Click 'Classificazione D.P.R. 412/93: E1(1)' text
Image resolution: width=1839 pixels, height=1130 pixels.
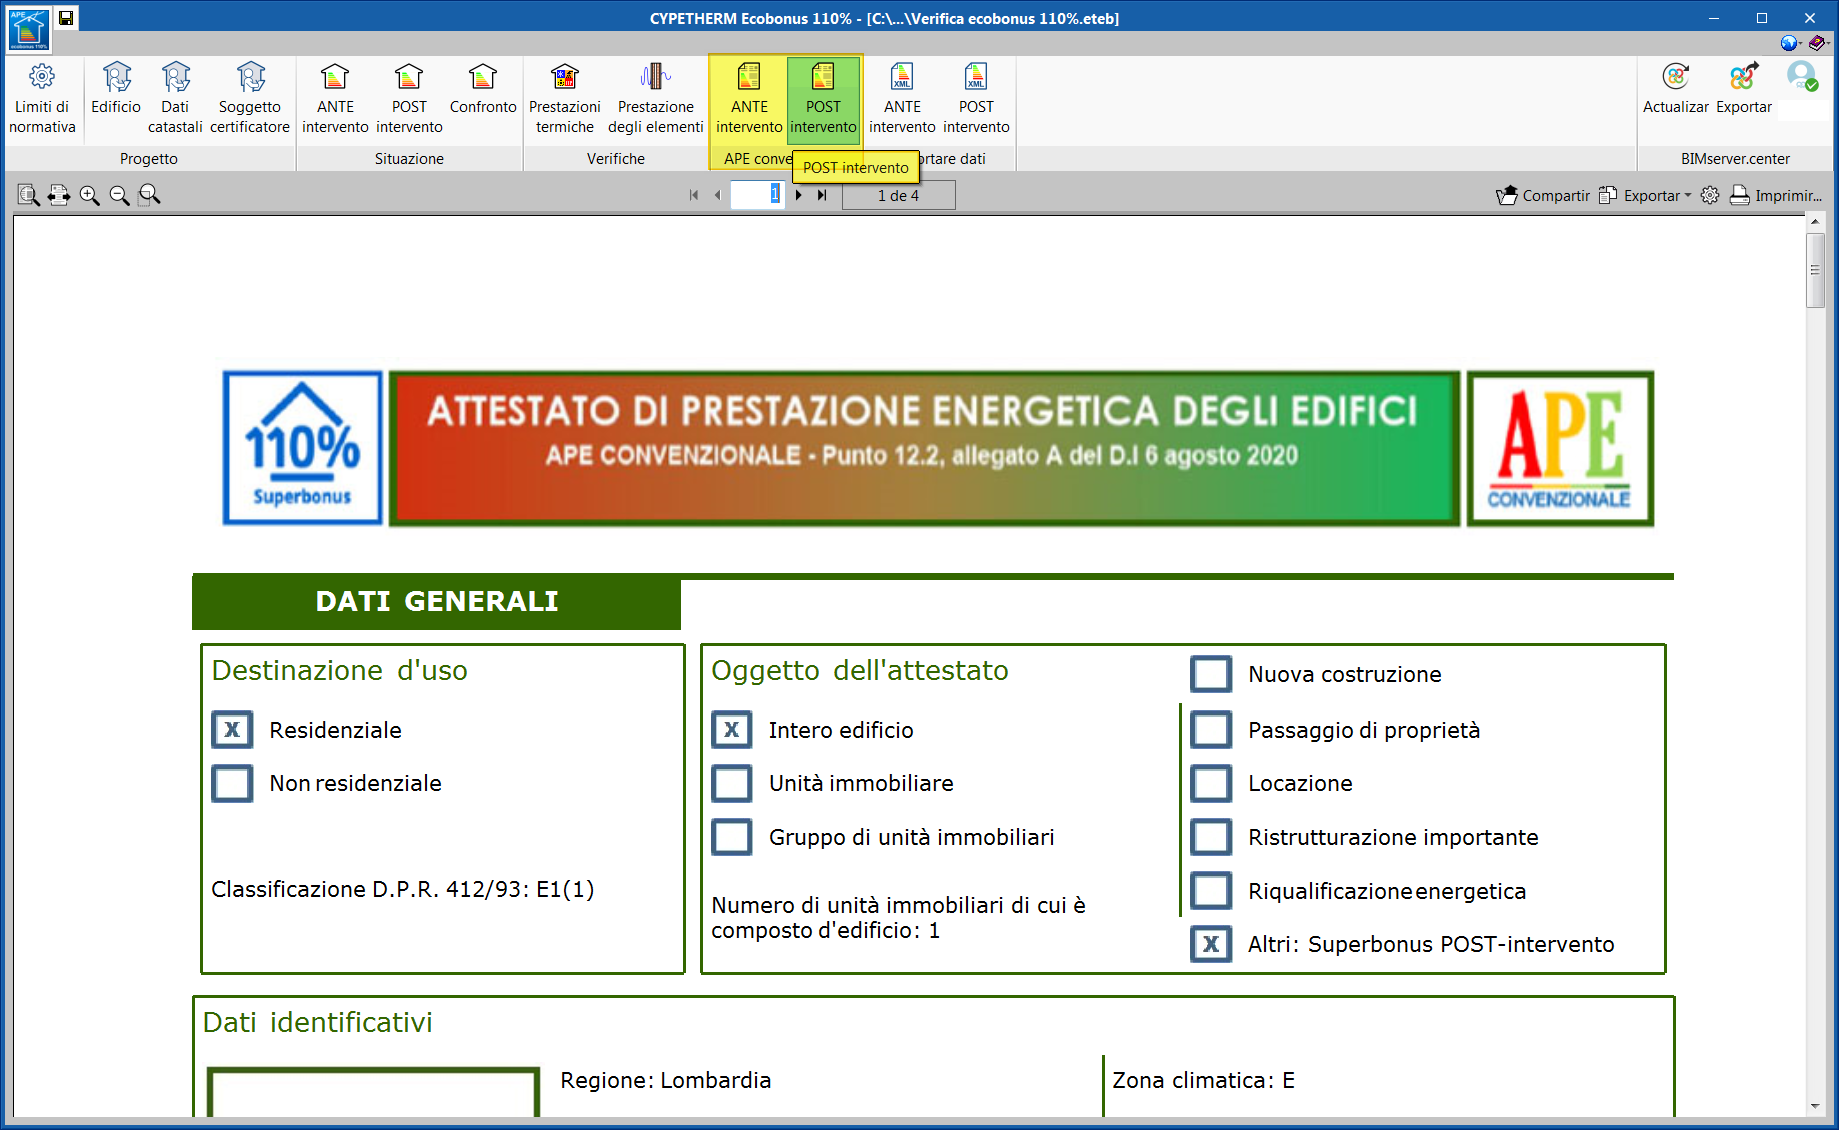coord(403,889)
